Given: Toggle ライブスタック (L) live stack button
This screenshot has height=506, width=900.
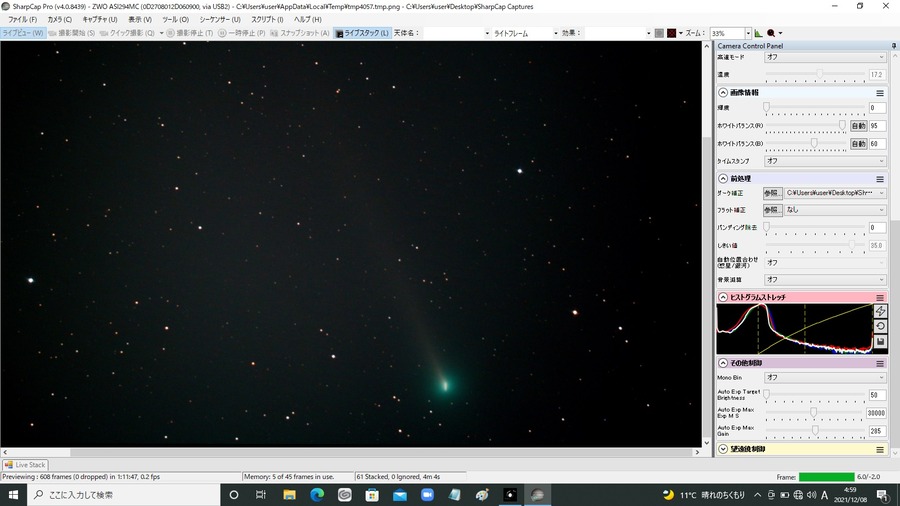Looking at the screenshot, I should click(362, 33).
